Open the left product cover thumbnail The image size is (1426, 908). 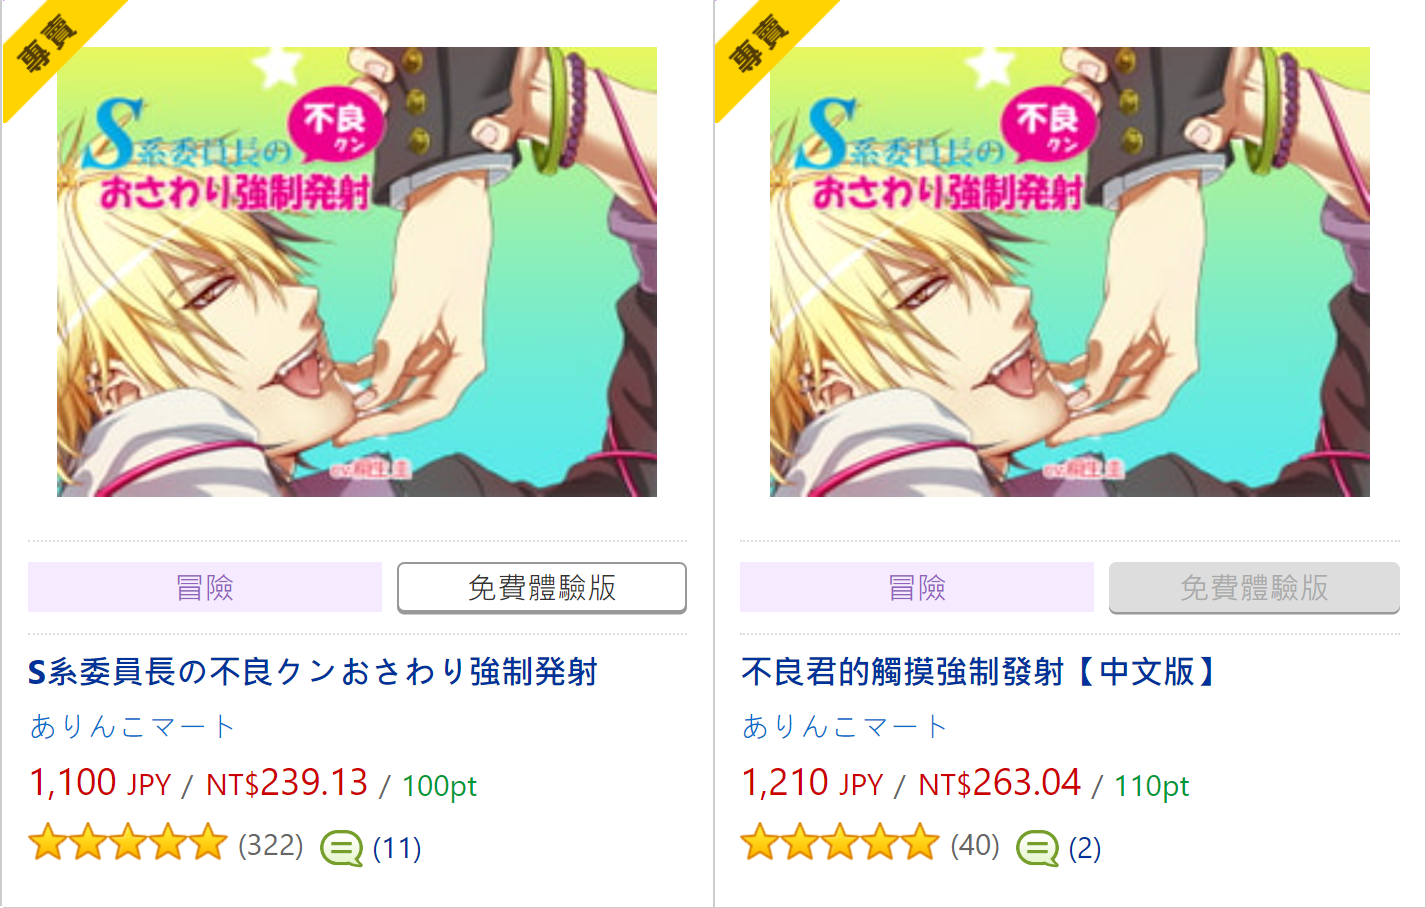pyautogui.click(x=357, y=272)
